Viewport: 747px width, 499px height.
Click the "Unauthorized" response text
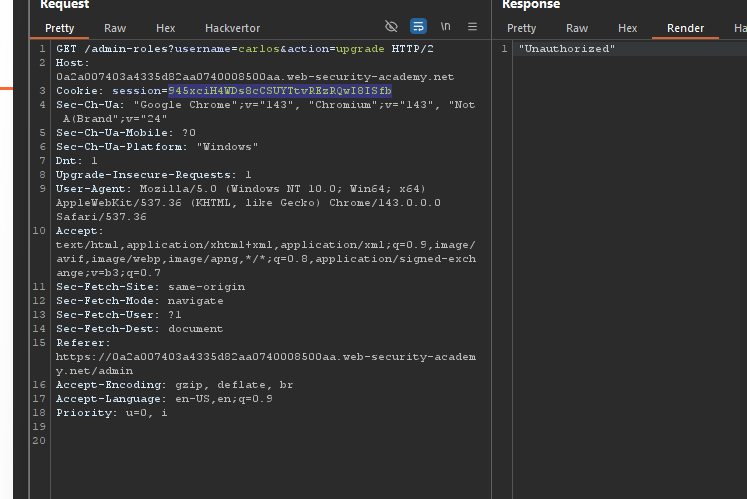(566, 49)
